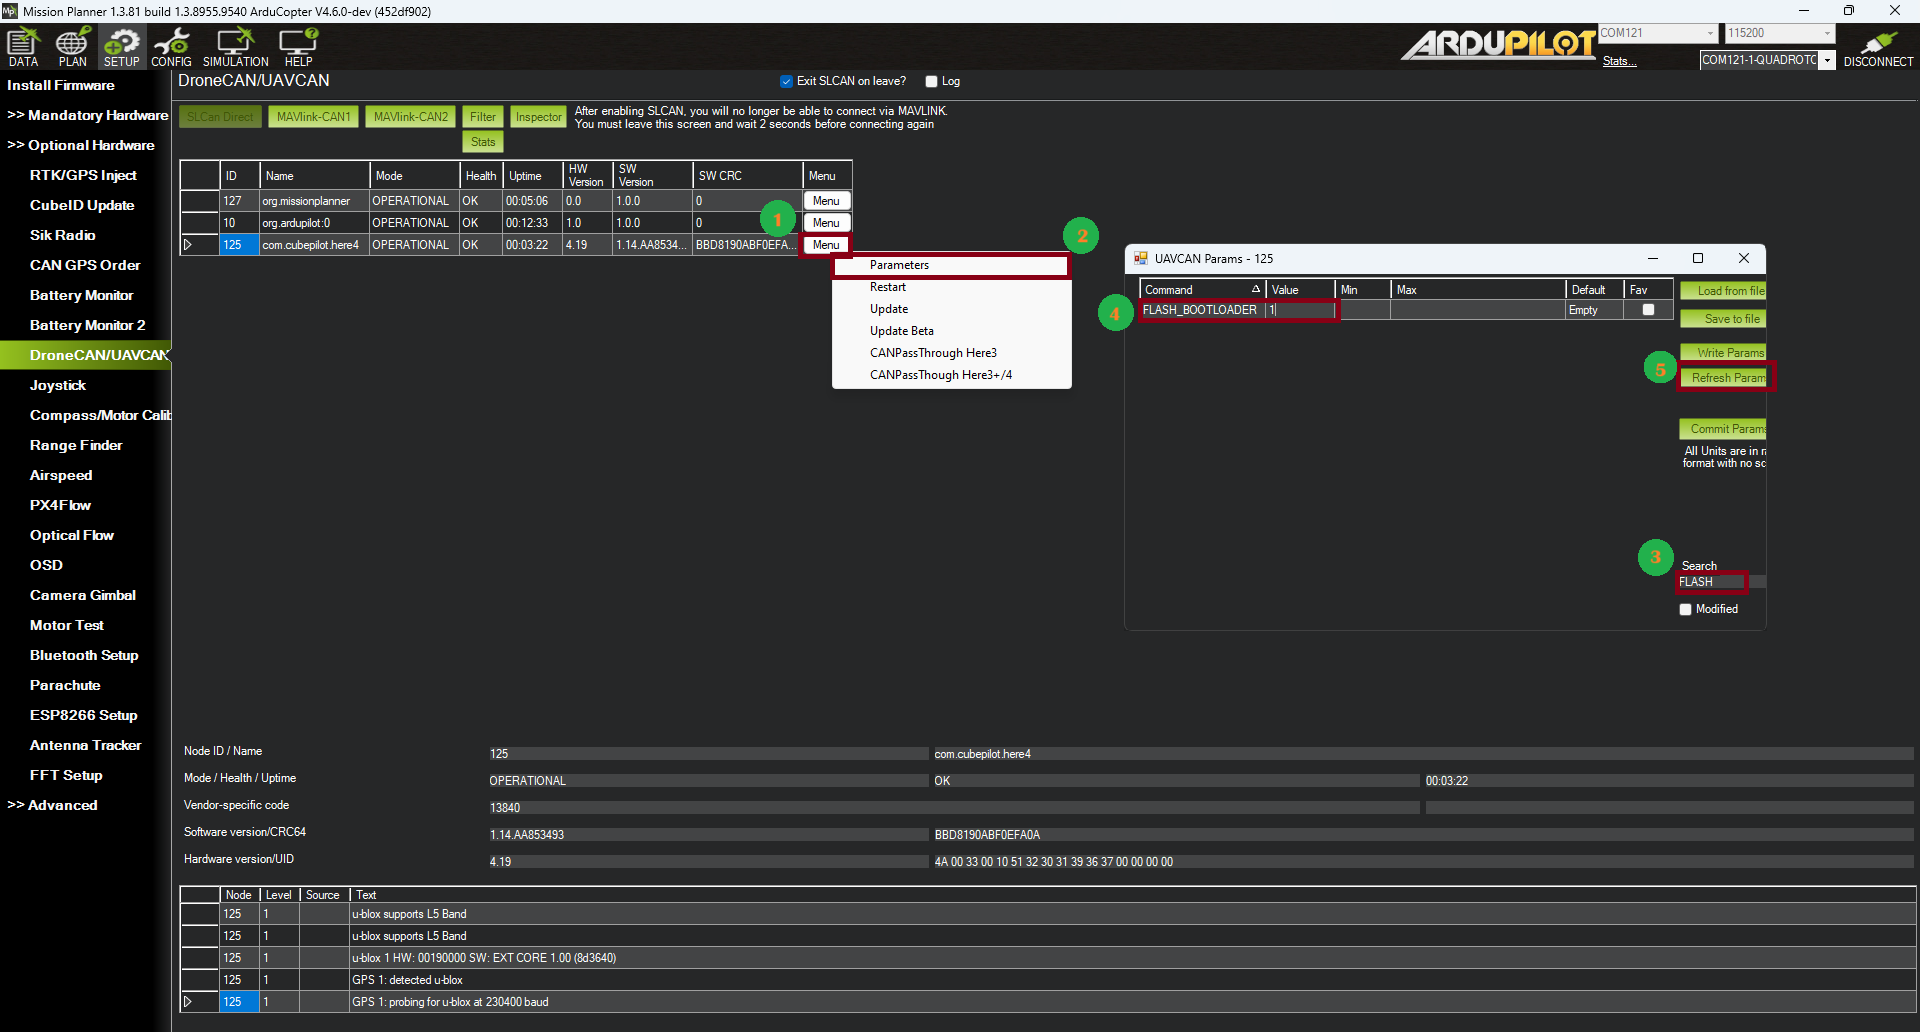Select the FLASH_BOOTLOADER command cell
Screen dimensions: 1920x1032
[1203, 310]
